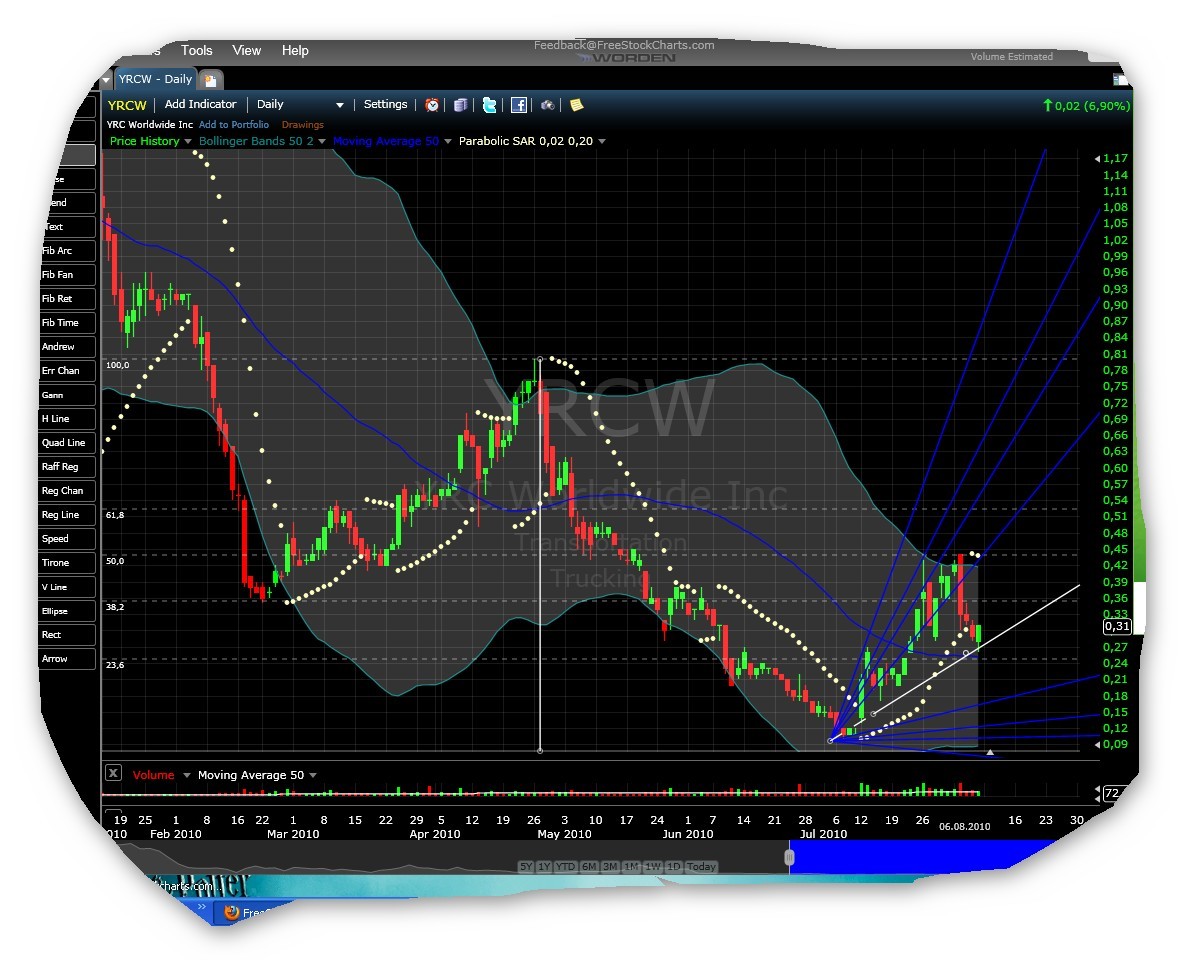
Task: Select the Reg Line drawing tool
Action: coord(68,514)
